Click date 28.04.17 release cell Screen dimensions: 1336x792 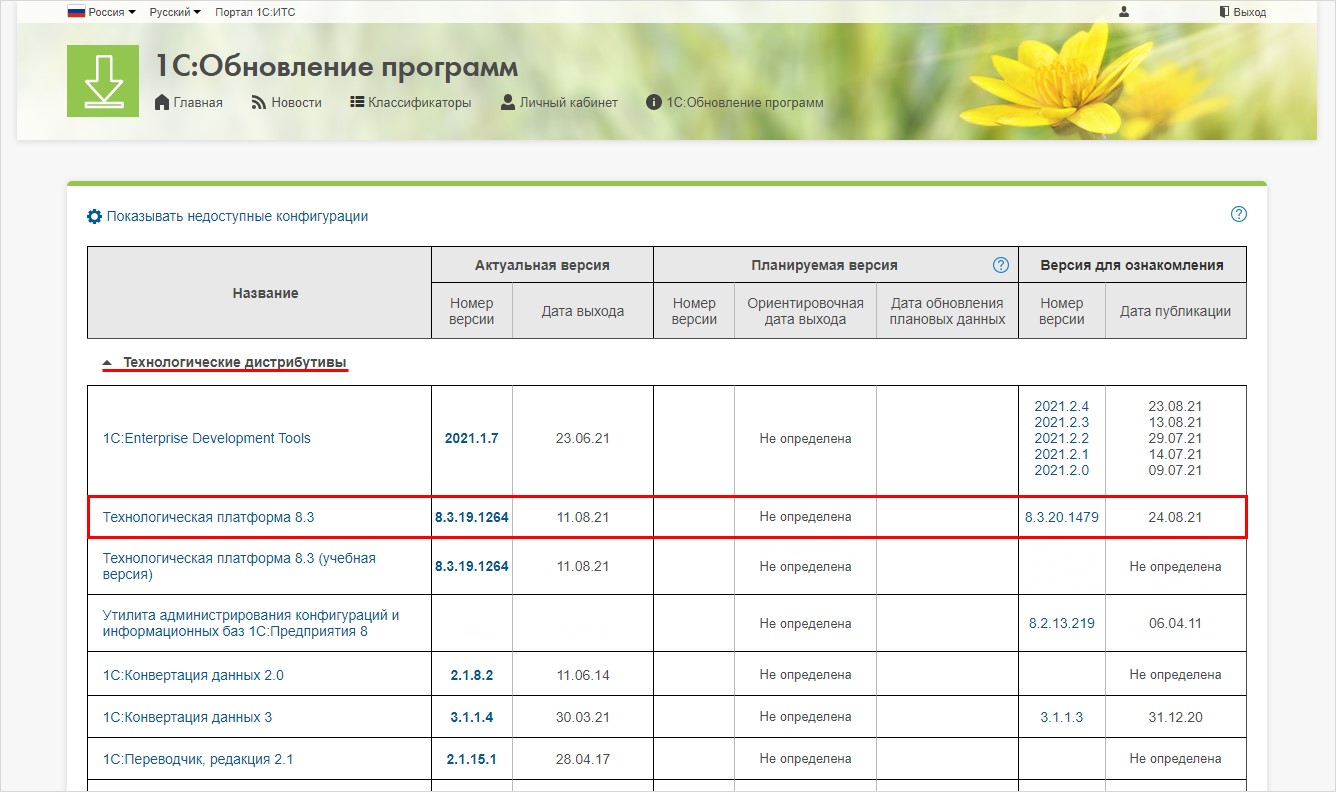click(x=582, y=759)
